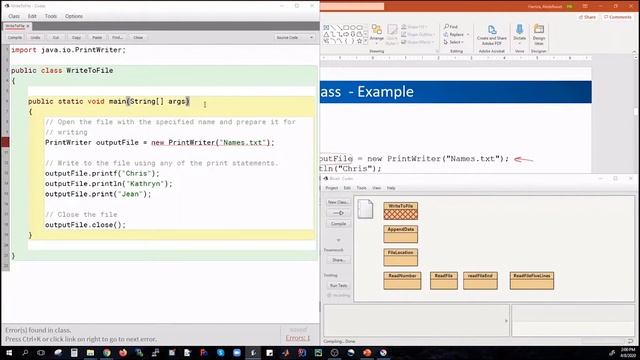This screenshot has width=640, height=360.
Task: Click the New Class... button
Action: click(338, 202)
